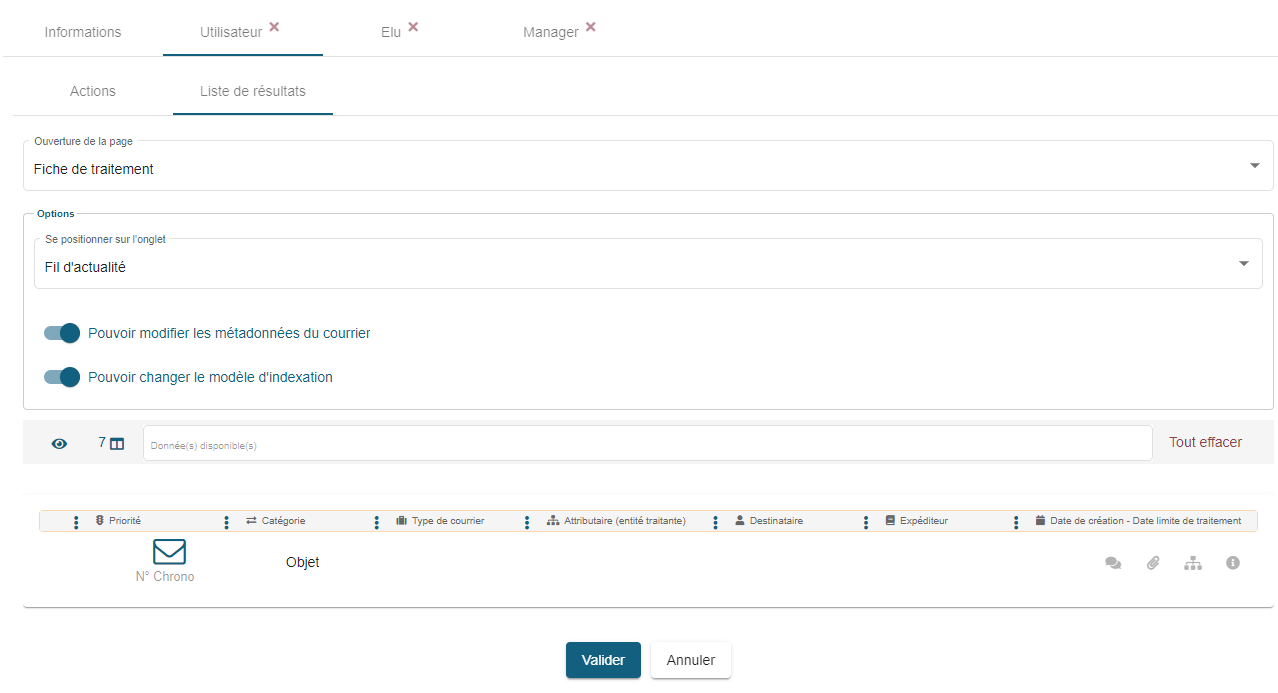
Task: Click the attachments paperclip icon
Action: 1153,563
